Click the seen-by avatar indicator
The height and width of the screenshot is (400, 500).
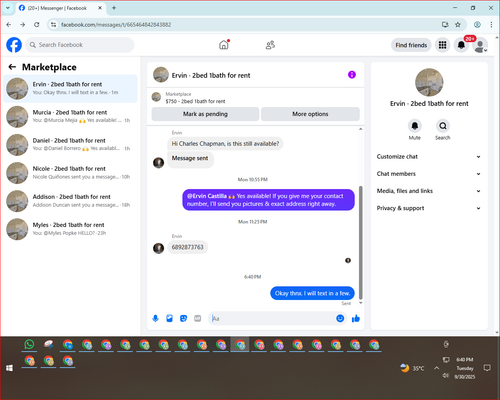[348, 261]
